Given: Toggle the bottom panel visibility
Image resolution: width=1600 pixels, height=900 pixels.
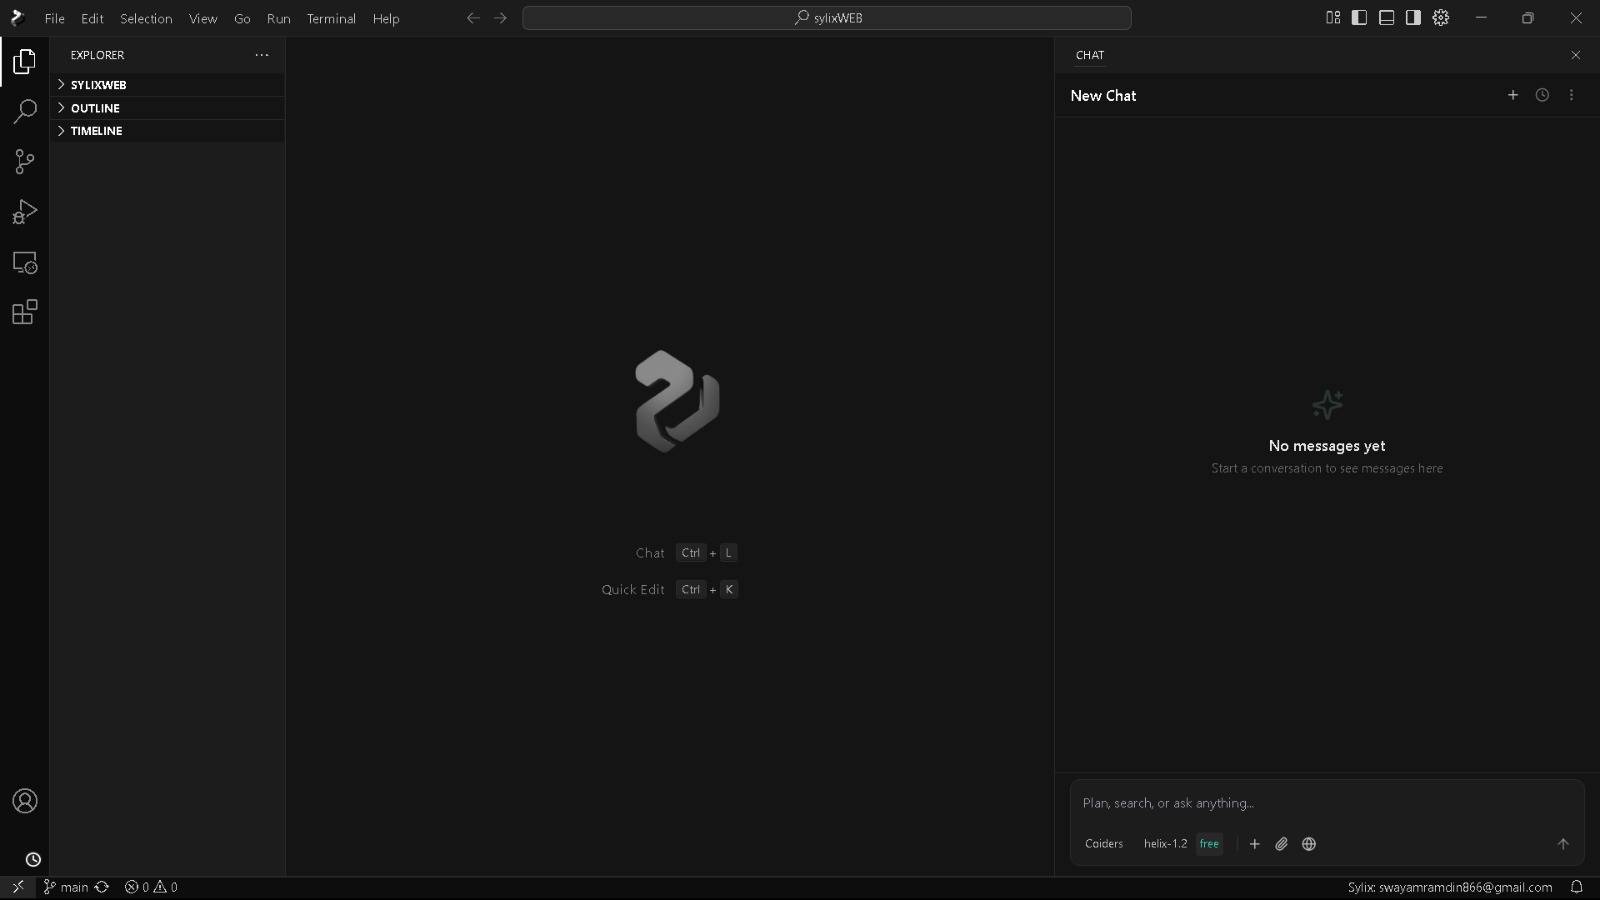Looking at the screenshot, I should tap(1387, 17).
